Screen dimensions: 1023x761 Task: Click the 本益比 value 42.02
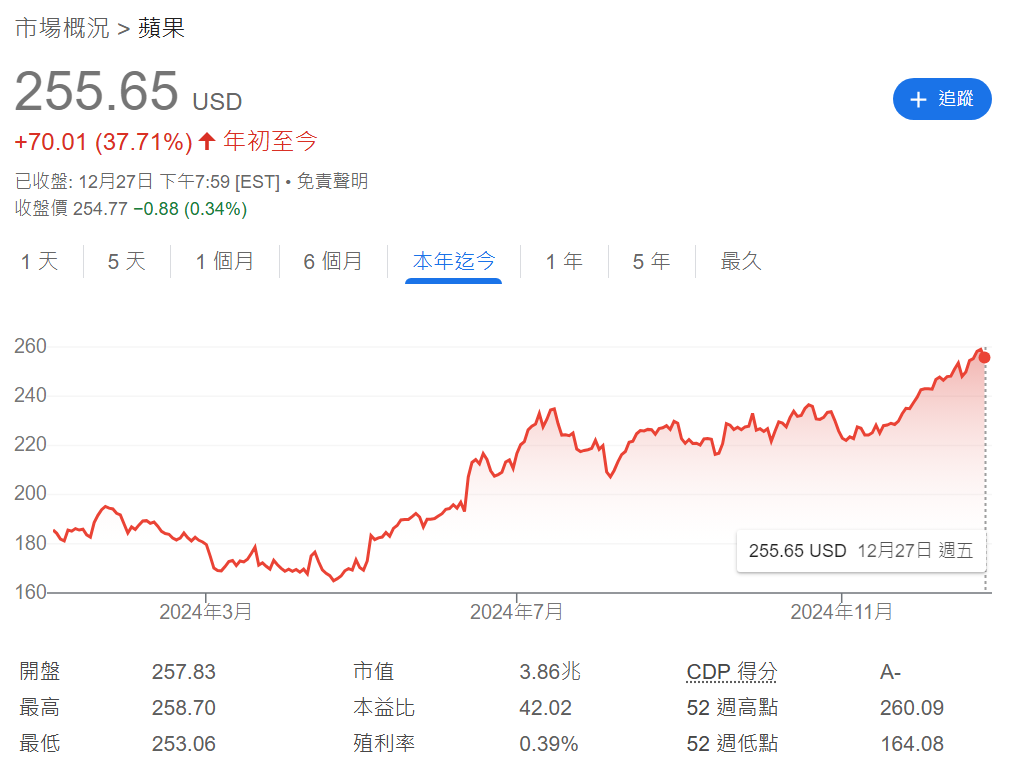pyautogui.click(x=545, y=707)
